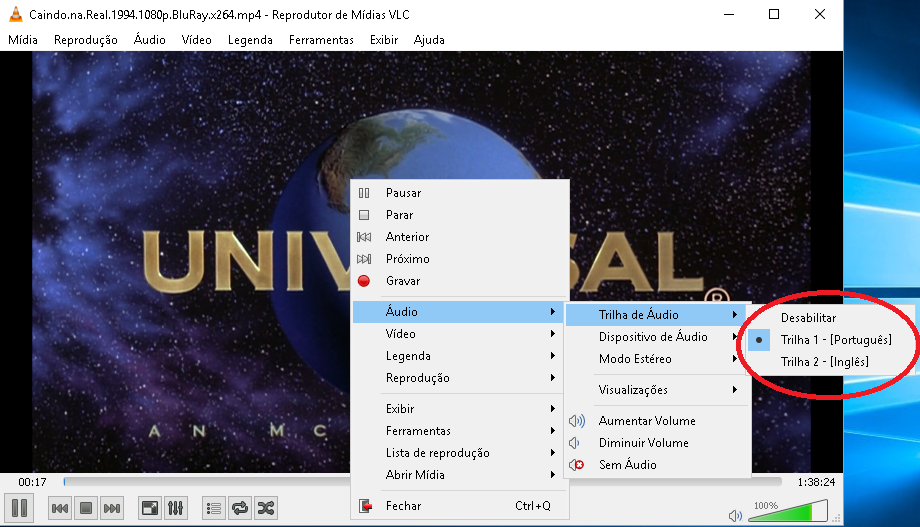The image size is (920, 527).
Task: Select Desabilitar audio track option
Action: (830, 317)
